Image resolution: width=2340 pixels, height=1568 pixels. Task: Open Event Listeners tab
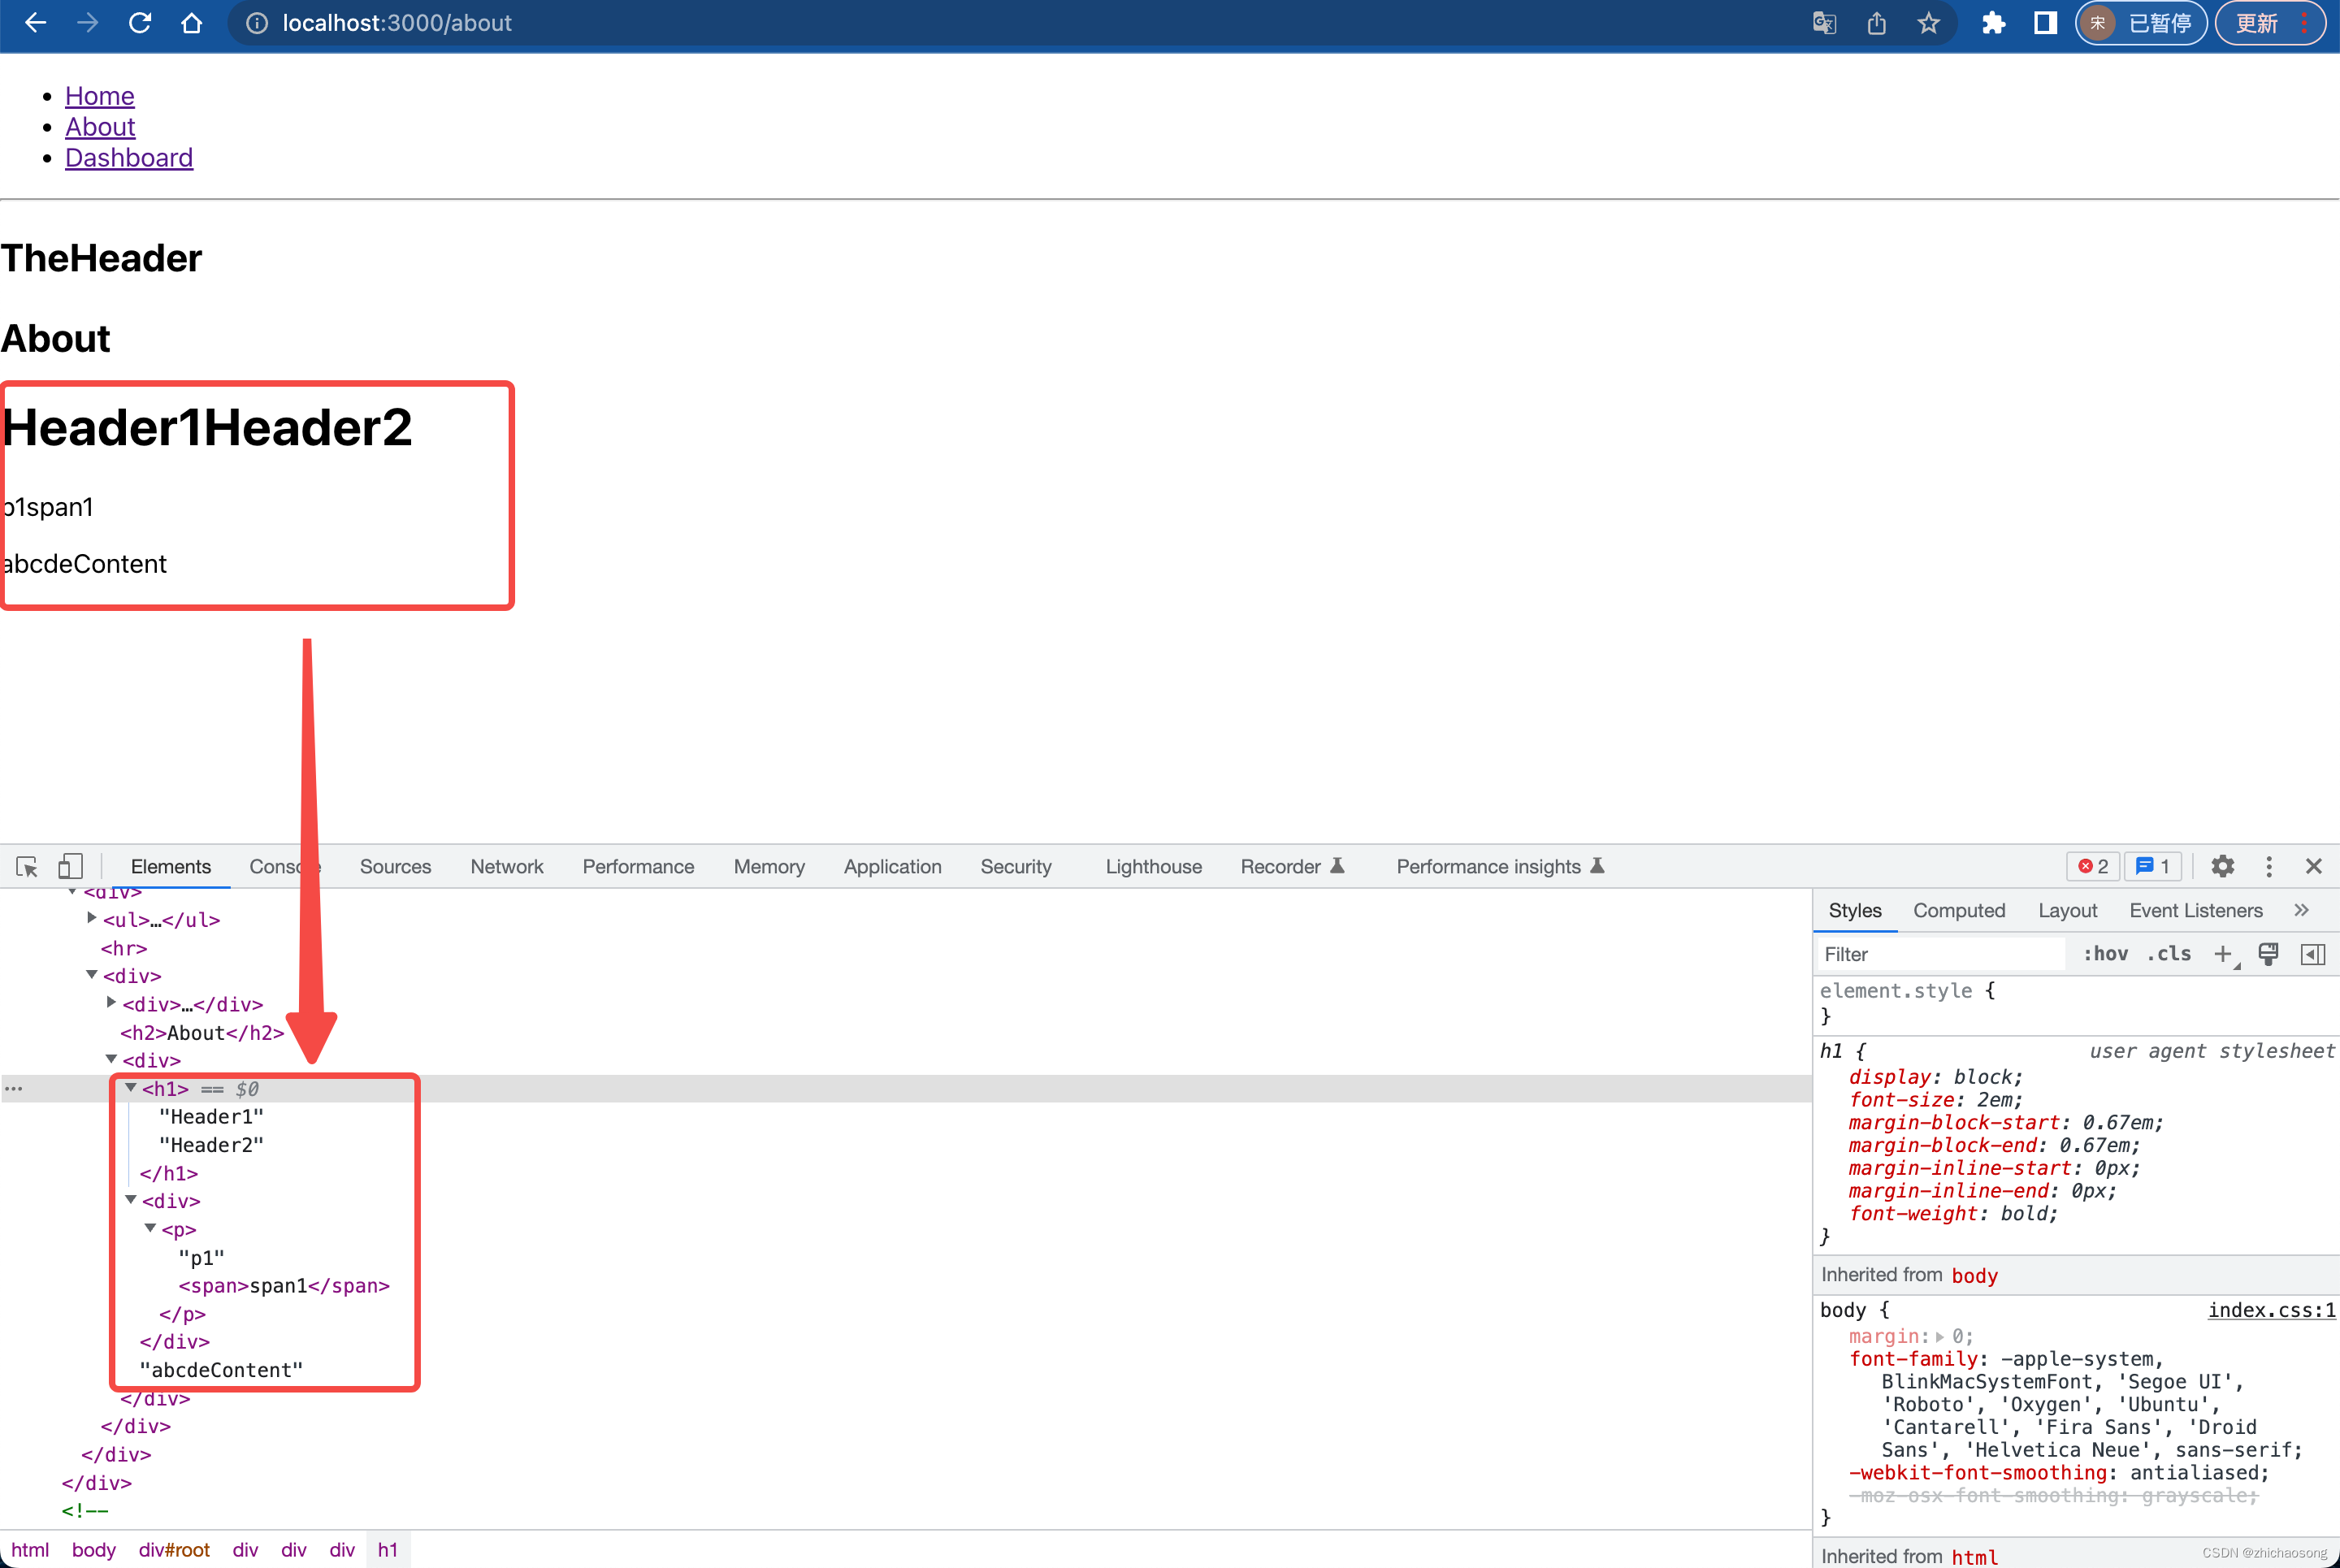(x=2195, y=910)
